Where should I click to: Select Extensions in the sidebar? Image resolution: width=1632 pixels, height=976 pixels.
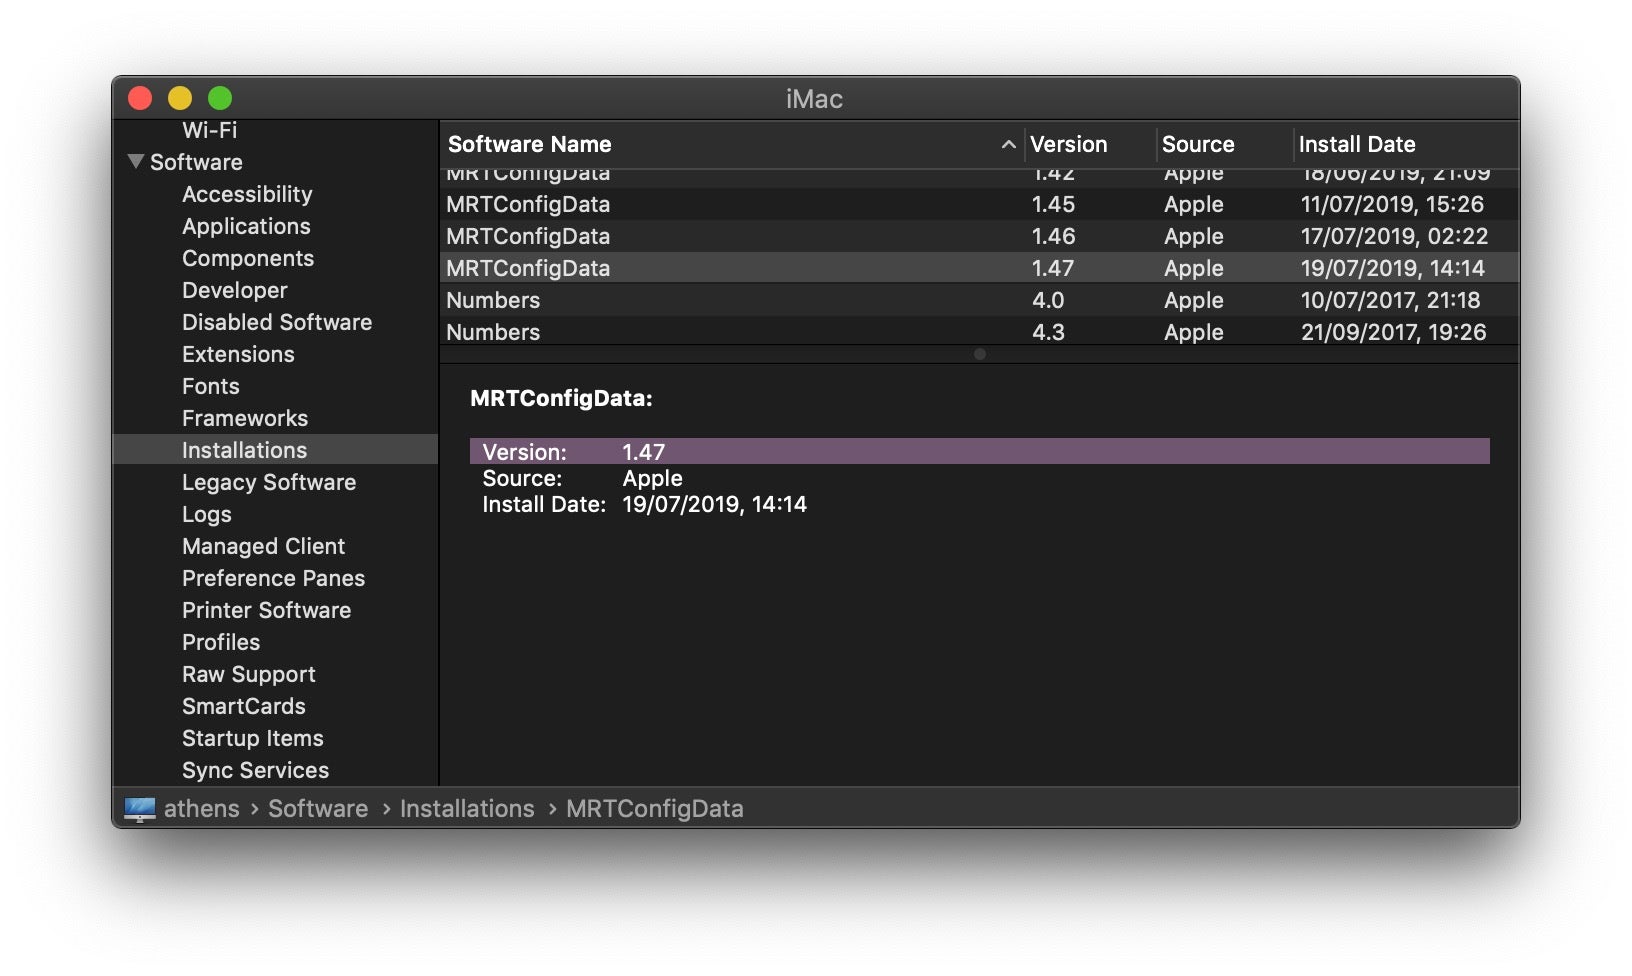(x=238, y=354)
